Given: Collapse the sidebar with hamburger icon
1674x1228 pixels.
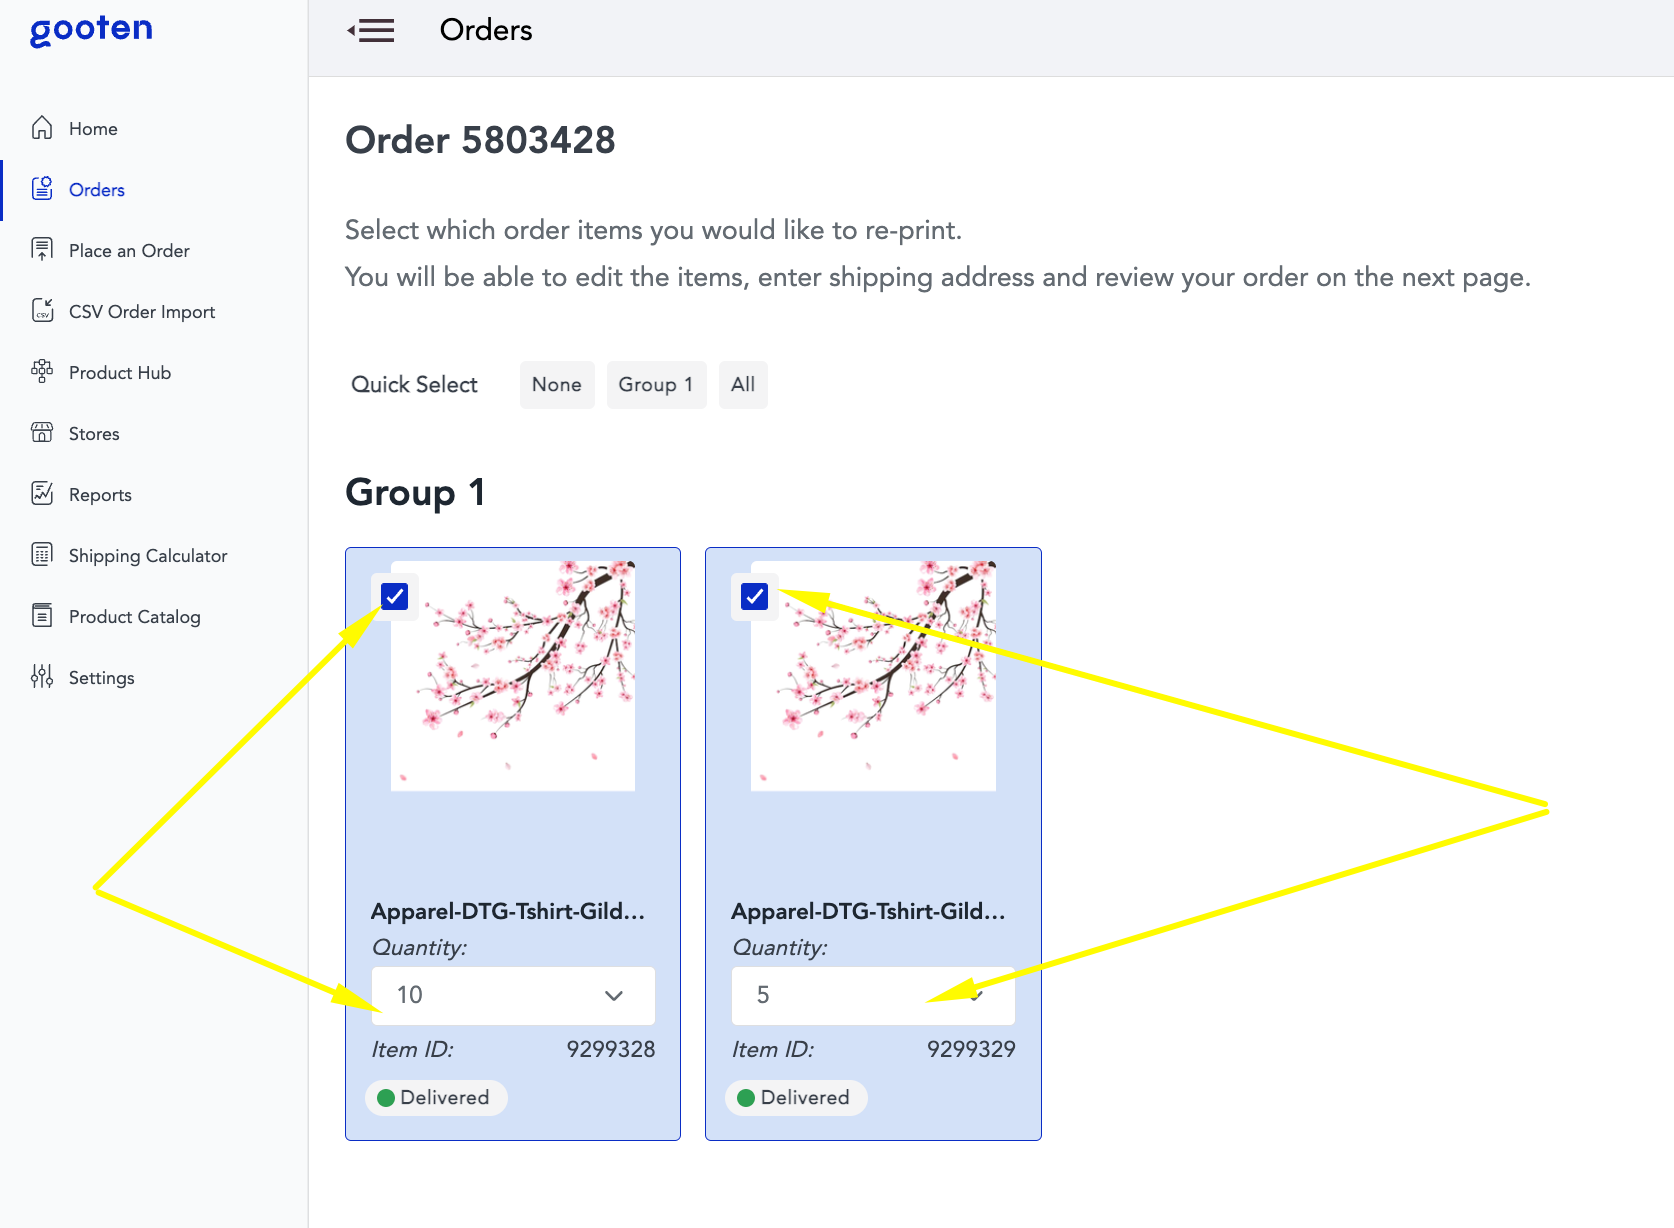Looking at the screenshot, I should tap(371, 31).
